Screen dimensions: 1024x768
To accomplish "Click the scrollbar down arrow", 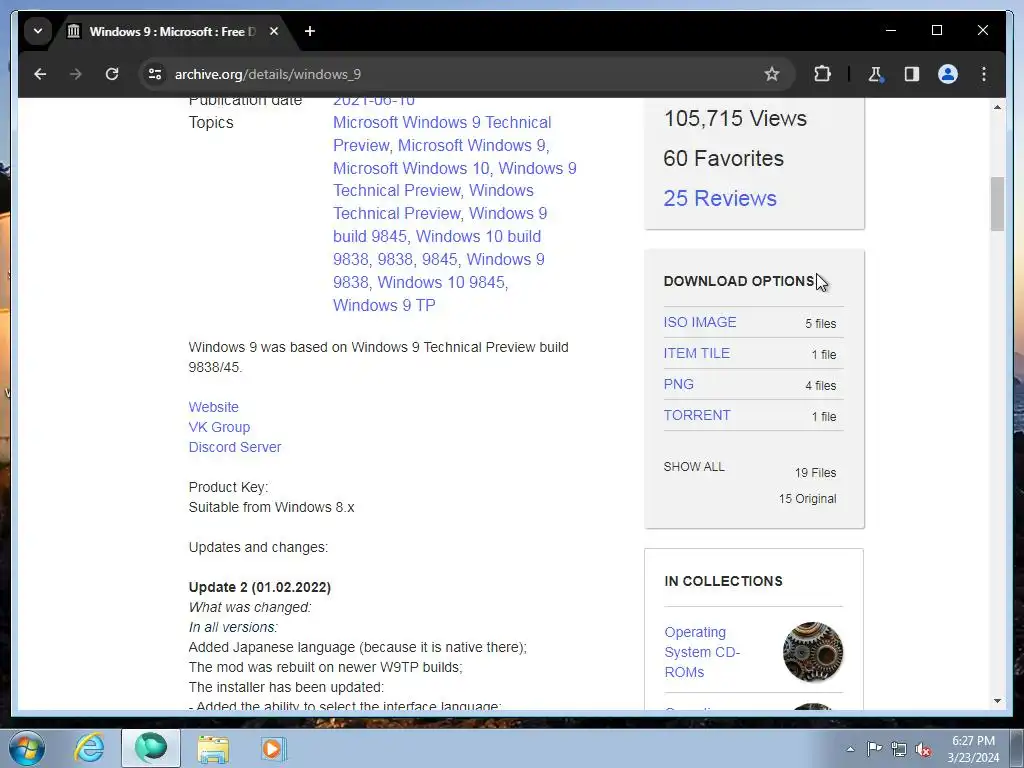I will tap(997, 701).
